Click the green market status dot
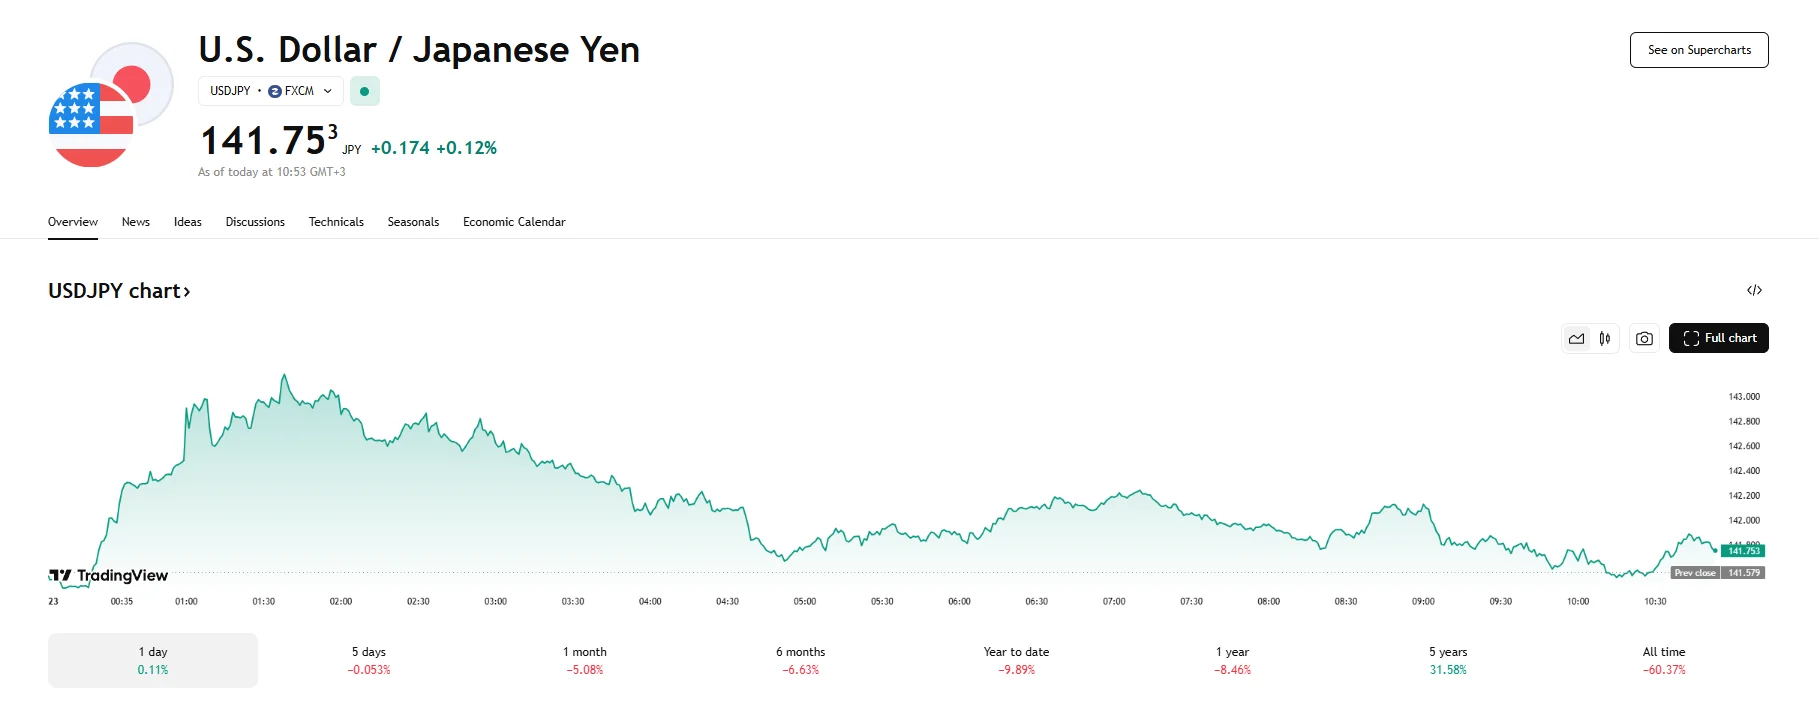Screen dimensions: 1819x711 click(x=364, y=91)
